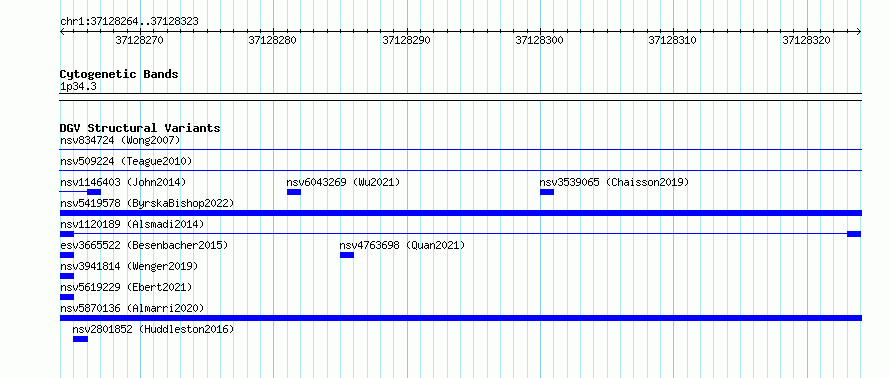Click ruler position 37128280
Screen dimensions: 890x378
coord(273,40)
